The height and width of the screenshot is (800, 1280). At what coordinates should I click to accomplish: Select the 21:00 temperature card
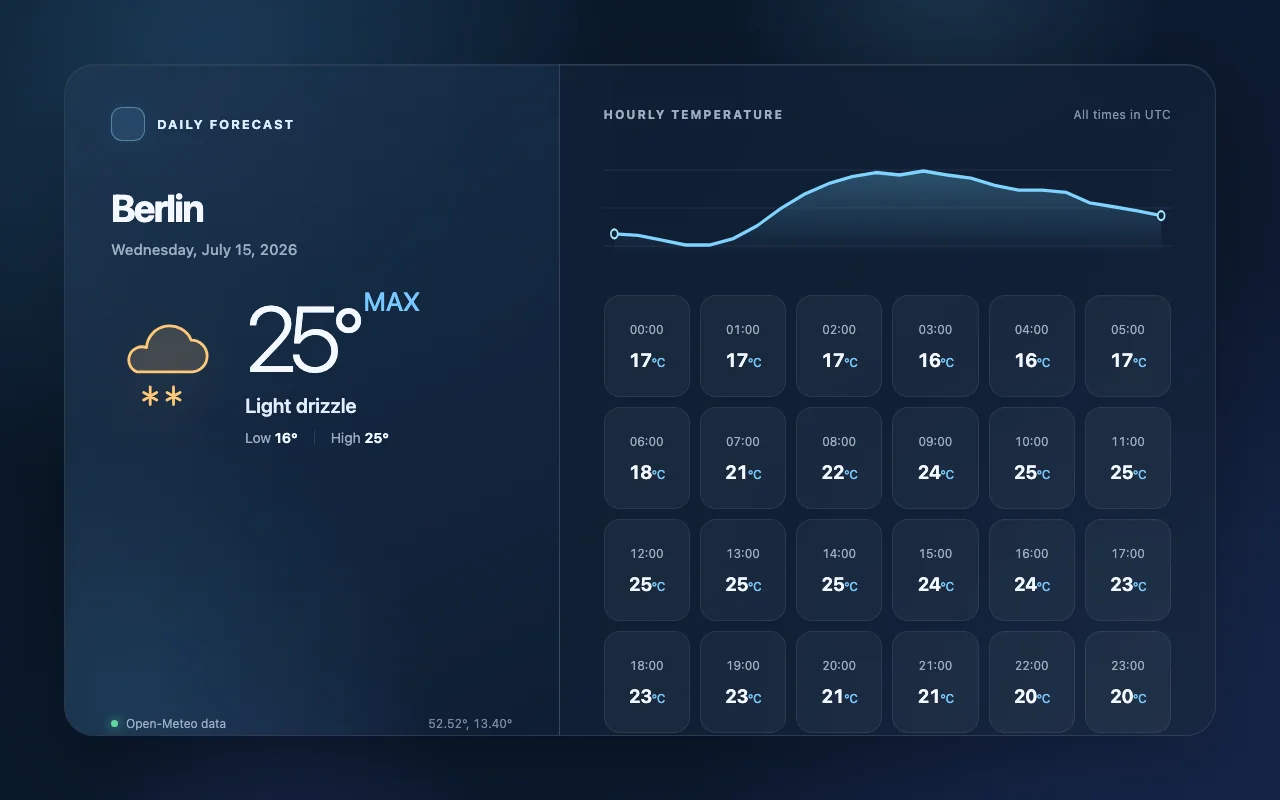[935, 682]
